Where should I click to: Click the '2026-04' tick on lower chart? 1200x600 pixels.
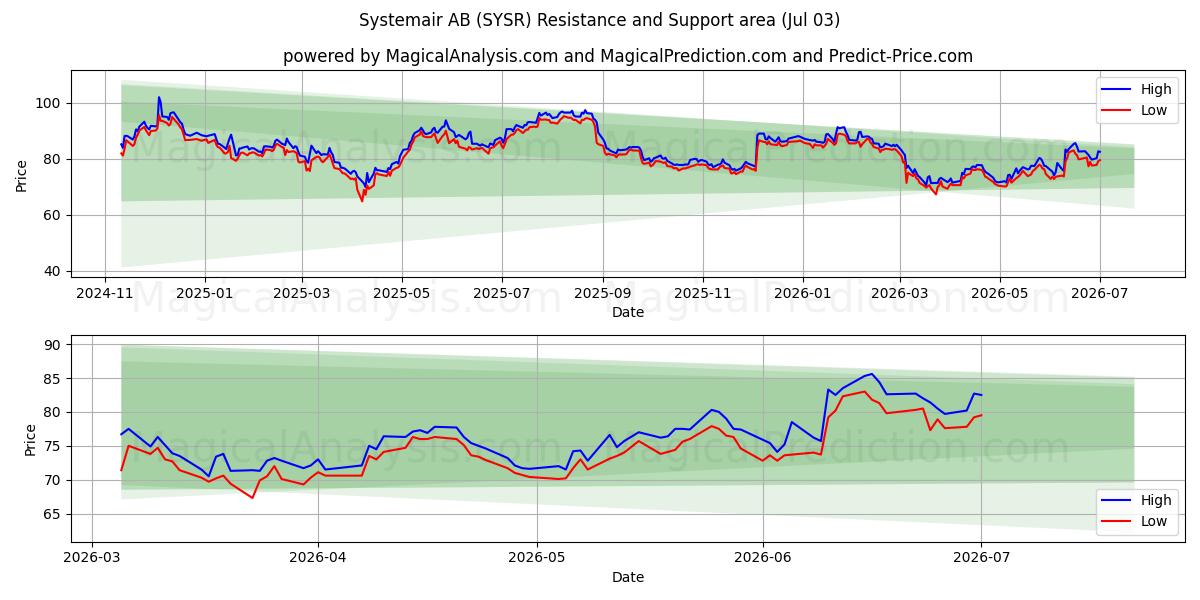(x=318, y=558)
